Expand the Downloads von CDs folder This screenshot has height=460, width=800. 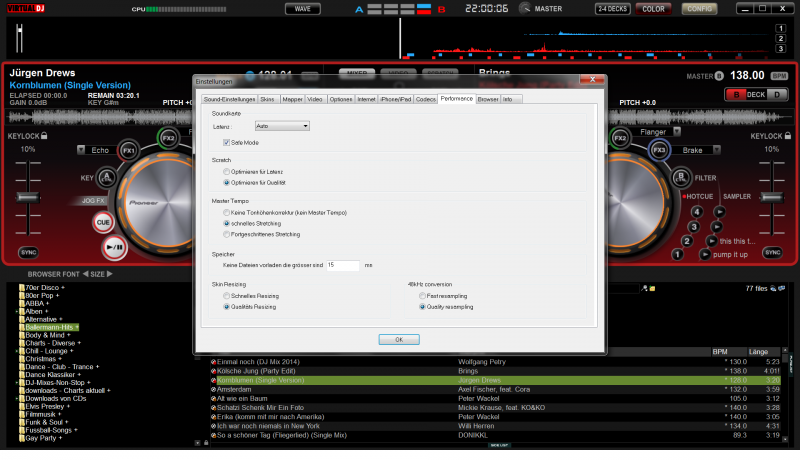[17, 399]
